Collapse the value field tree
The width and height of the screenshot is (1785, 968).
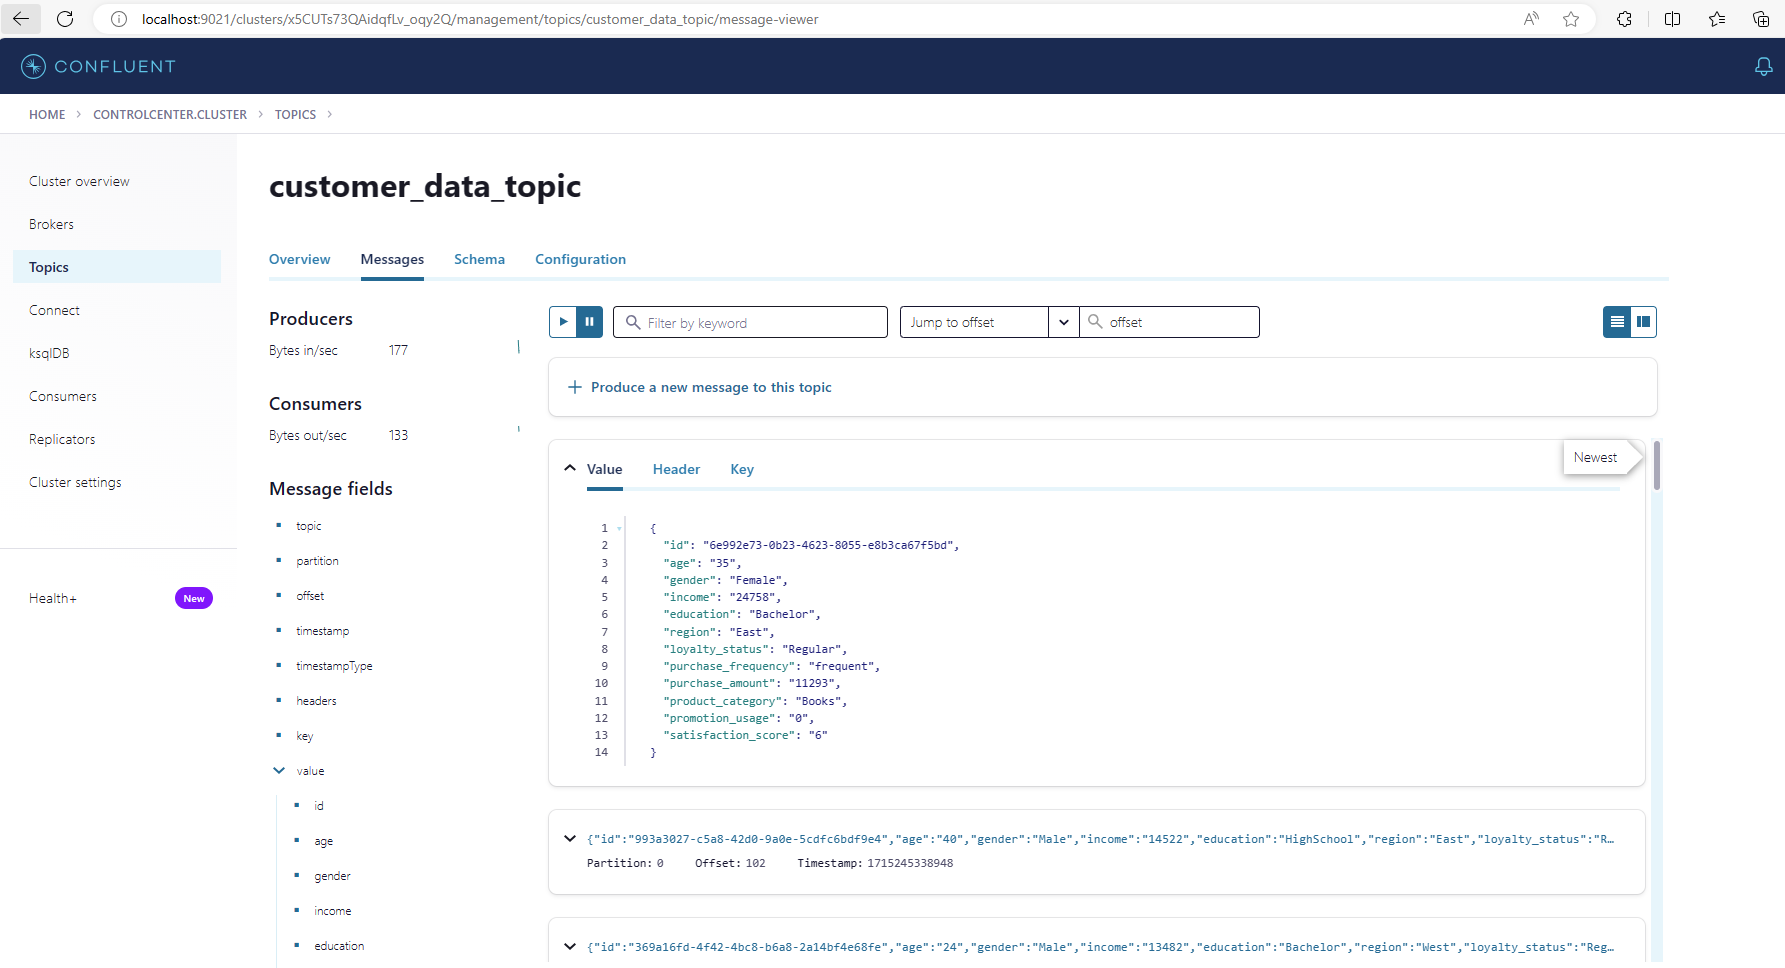coord(279,770)
